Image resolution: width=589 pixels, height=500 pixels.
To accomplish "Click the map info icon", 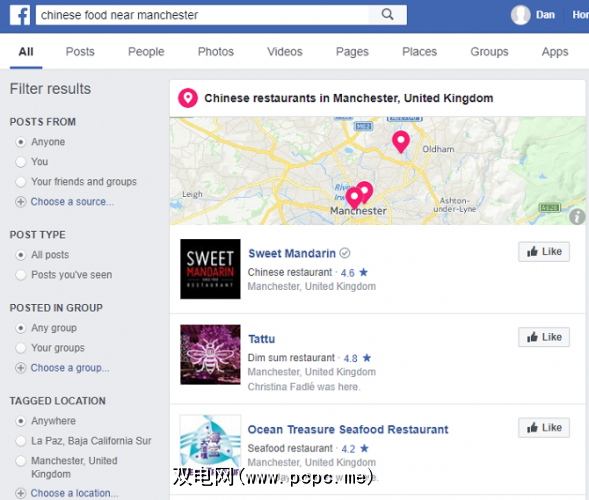I will point(577,217).
